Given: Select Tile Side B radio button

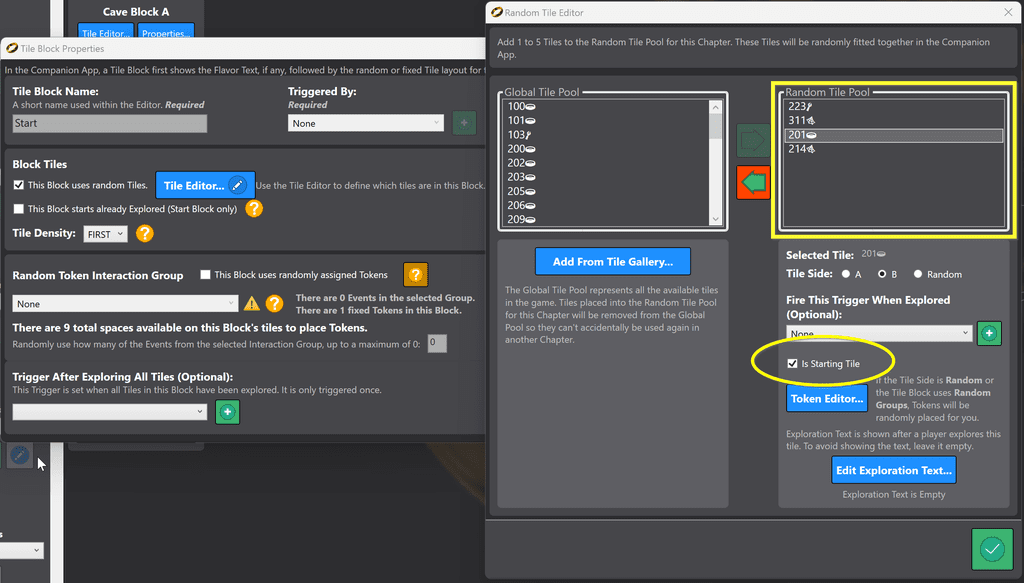Looking at the screenshot, I should click(882, 274).
